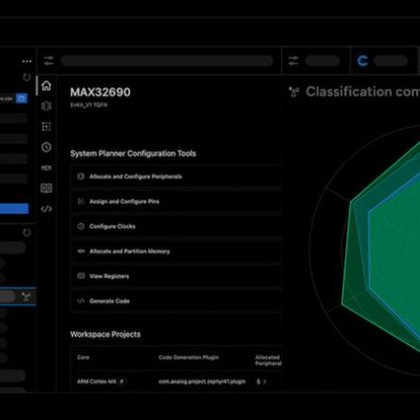
Task: Open Generate Code tool
Action: coord(176,301)
